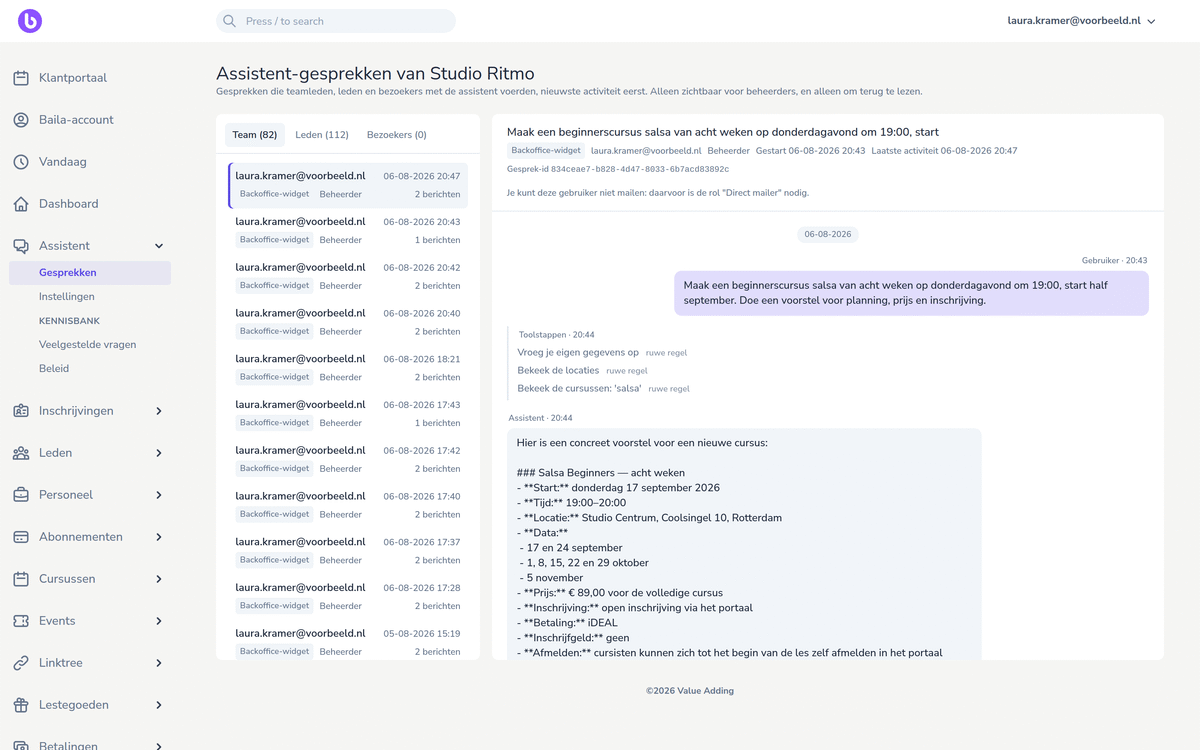1200x750 pixels.
Task: Expand the Abonnementen submenu chevron
Action: point(159,537)
